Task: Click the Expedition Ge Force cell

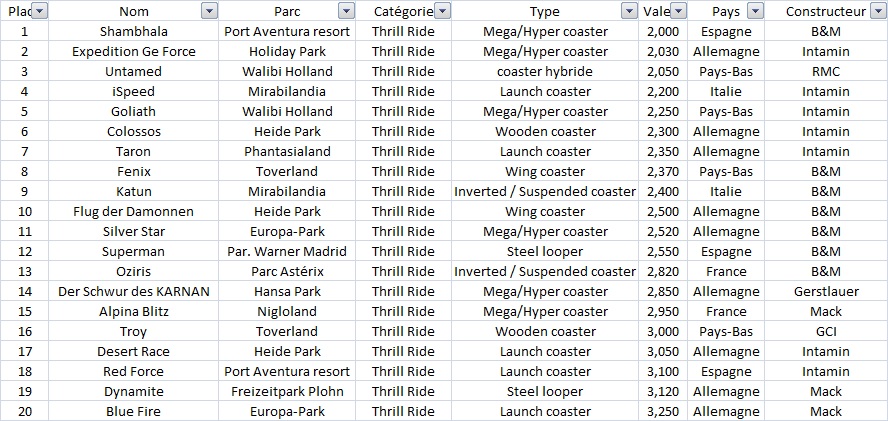Action: [x=134, y=52]
